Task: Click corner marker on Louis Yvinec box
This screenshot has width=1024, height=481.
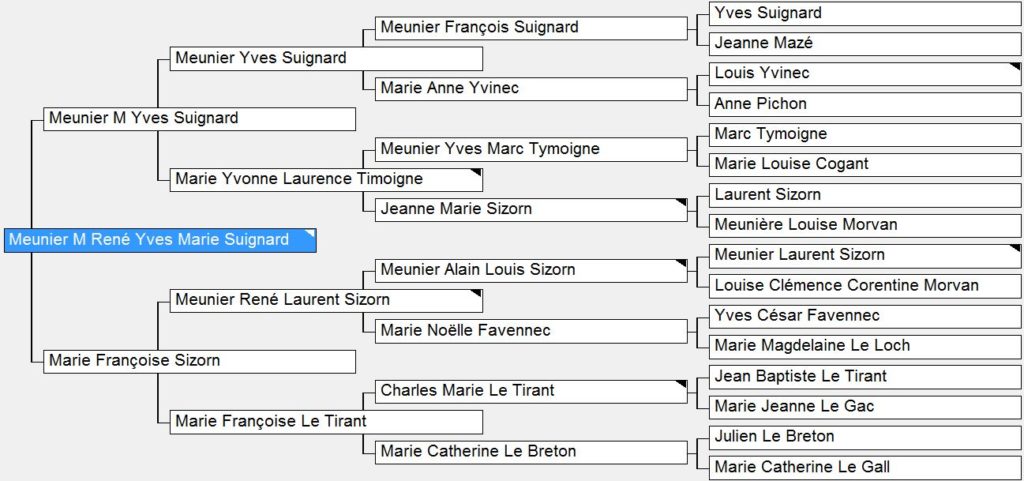Action: click(x=1016, y=67)
